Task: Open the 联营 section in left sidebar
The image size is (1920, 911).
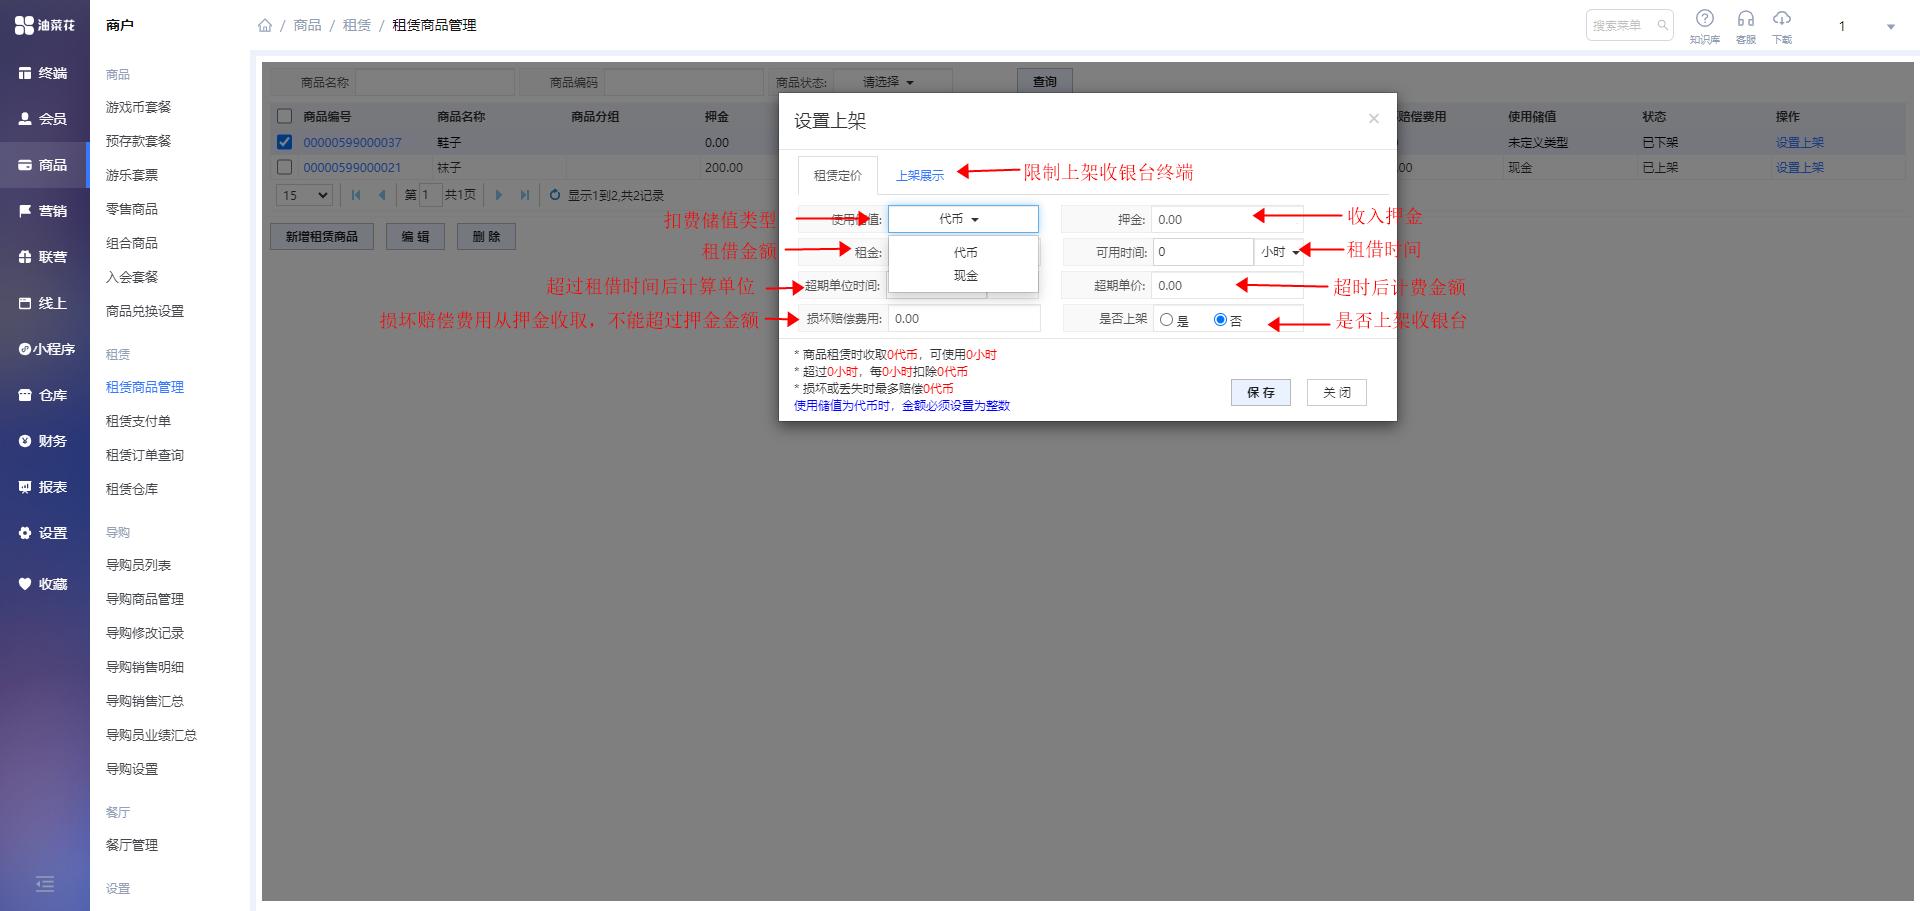Action: coord(44,257)
